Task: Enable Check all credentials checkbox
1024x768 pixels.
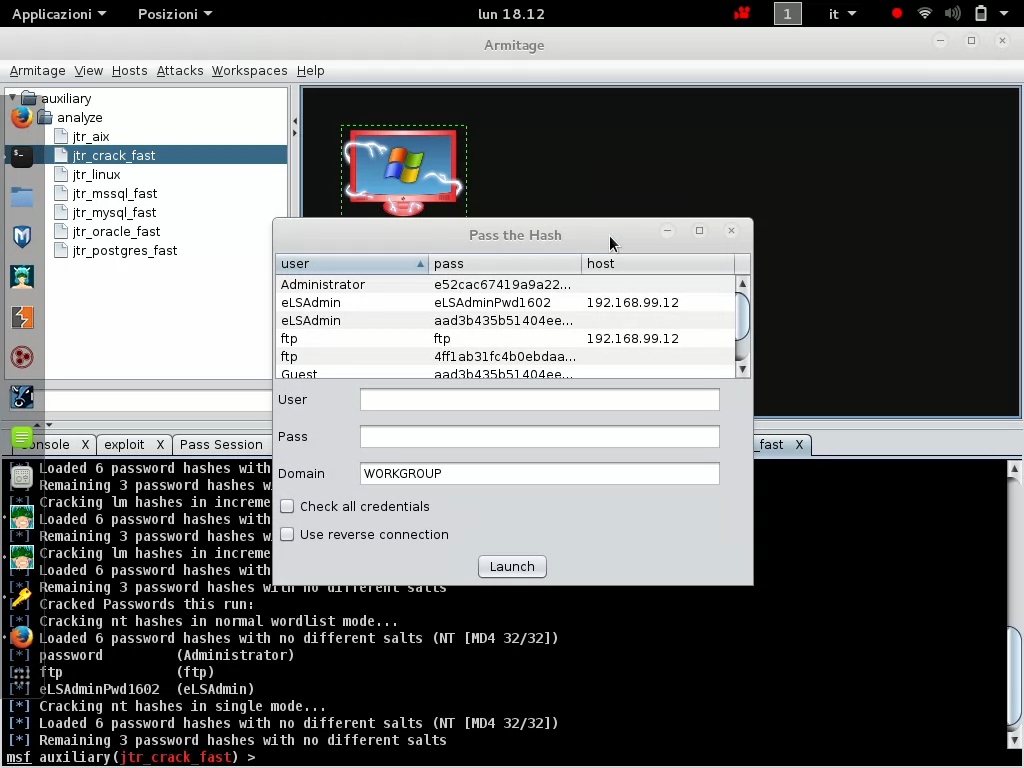Action: click(x=287, y=507)
